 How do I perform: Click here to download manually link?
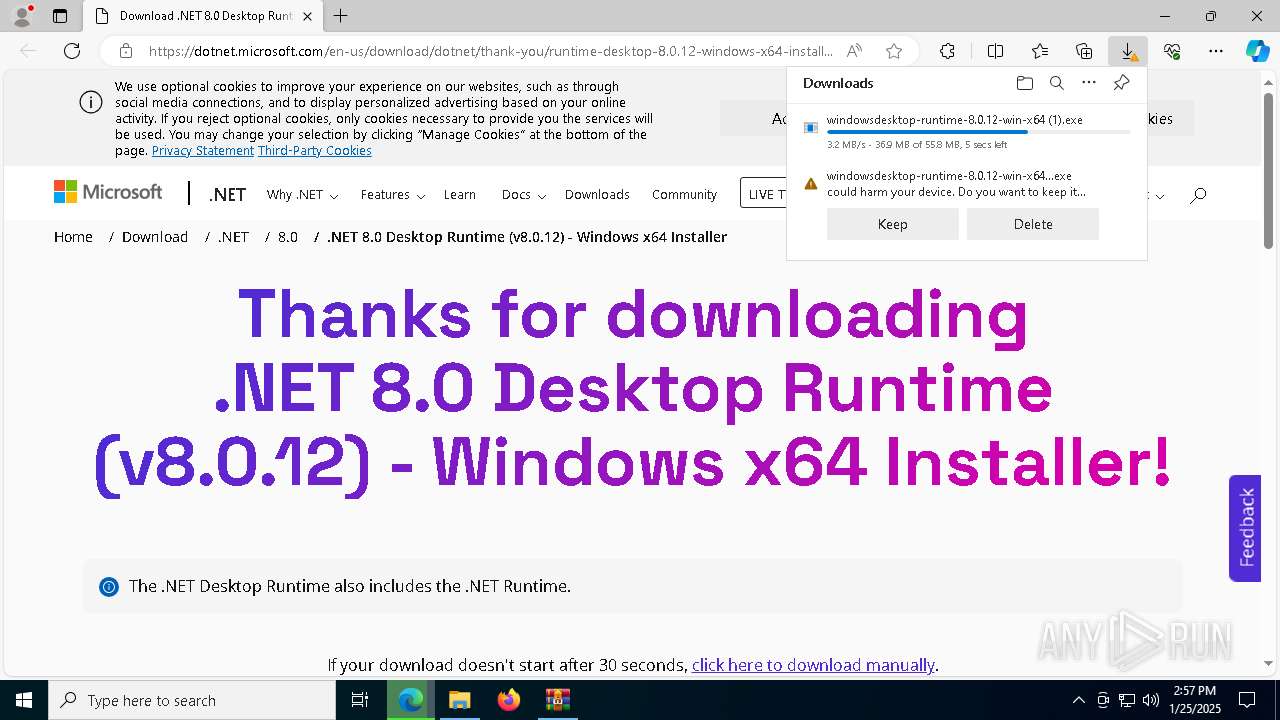813,665
